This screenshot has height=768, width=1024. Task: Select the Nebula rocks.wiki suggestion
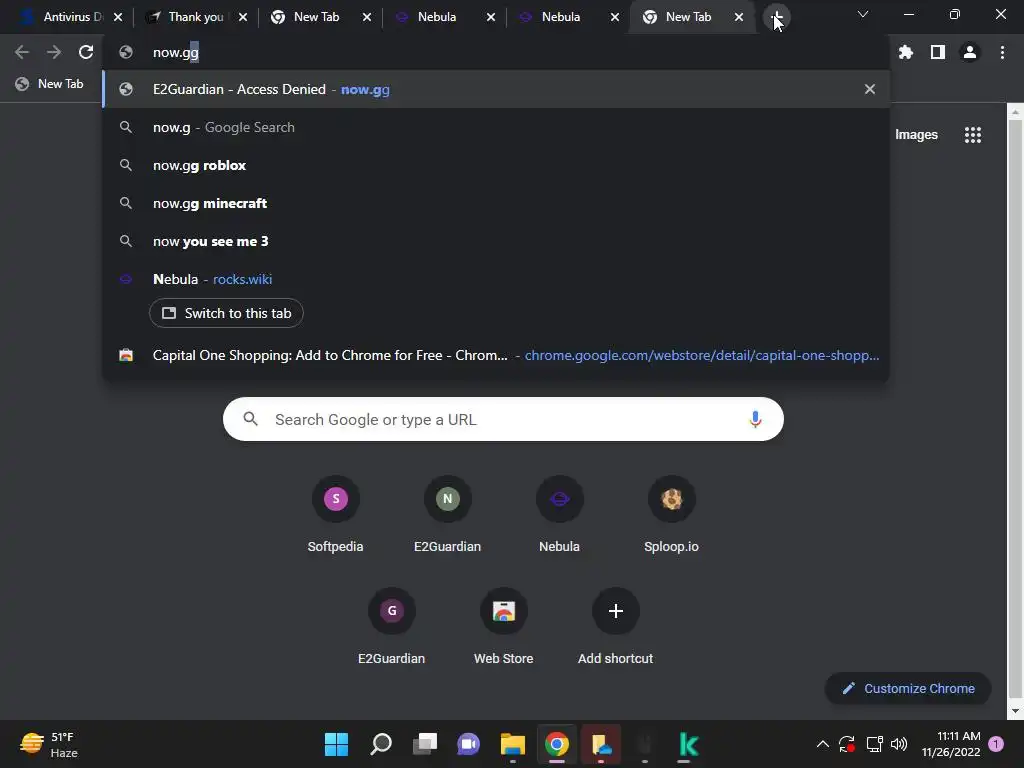[496, 279]
